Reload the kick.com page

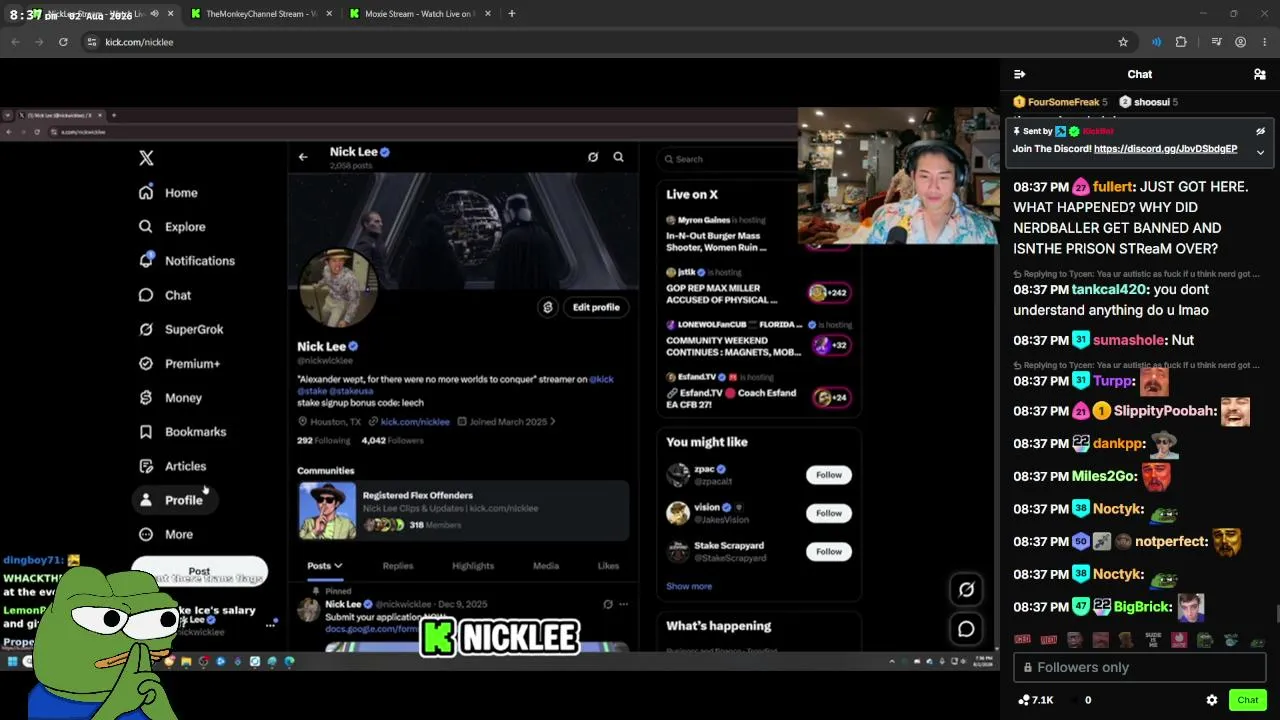pos(63,42)
